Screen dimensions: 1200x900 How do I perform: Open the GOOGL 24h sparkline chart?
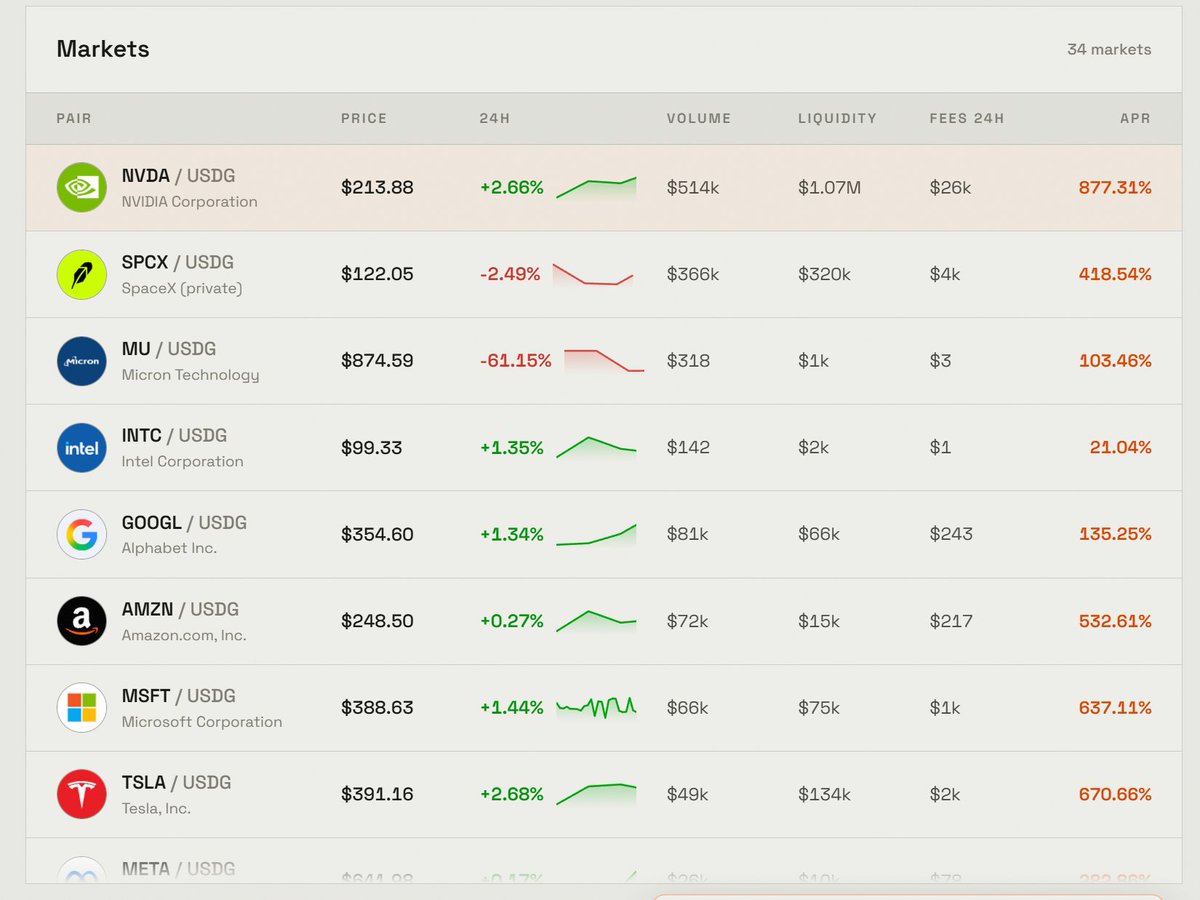pyautogui.click(x=596, y=535)
